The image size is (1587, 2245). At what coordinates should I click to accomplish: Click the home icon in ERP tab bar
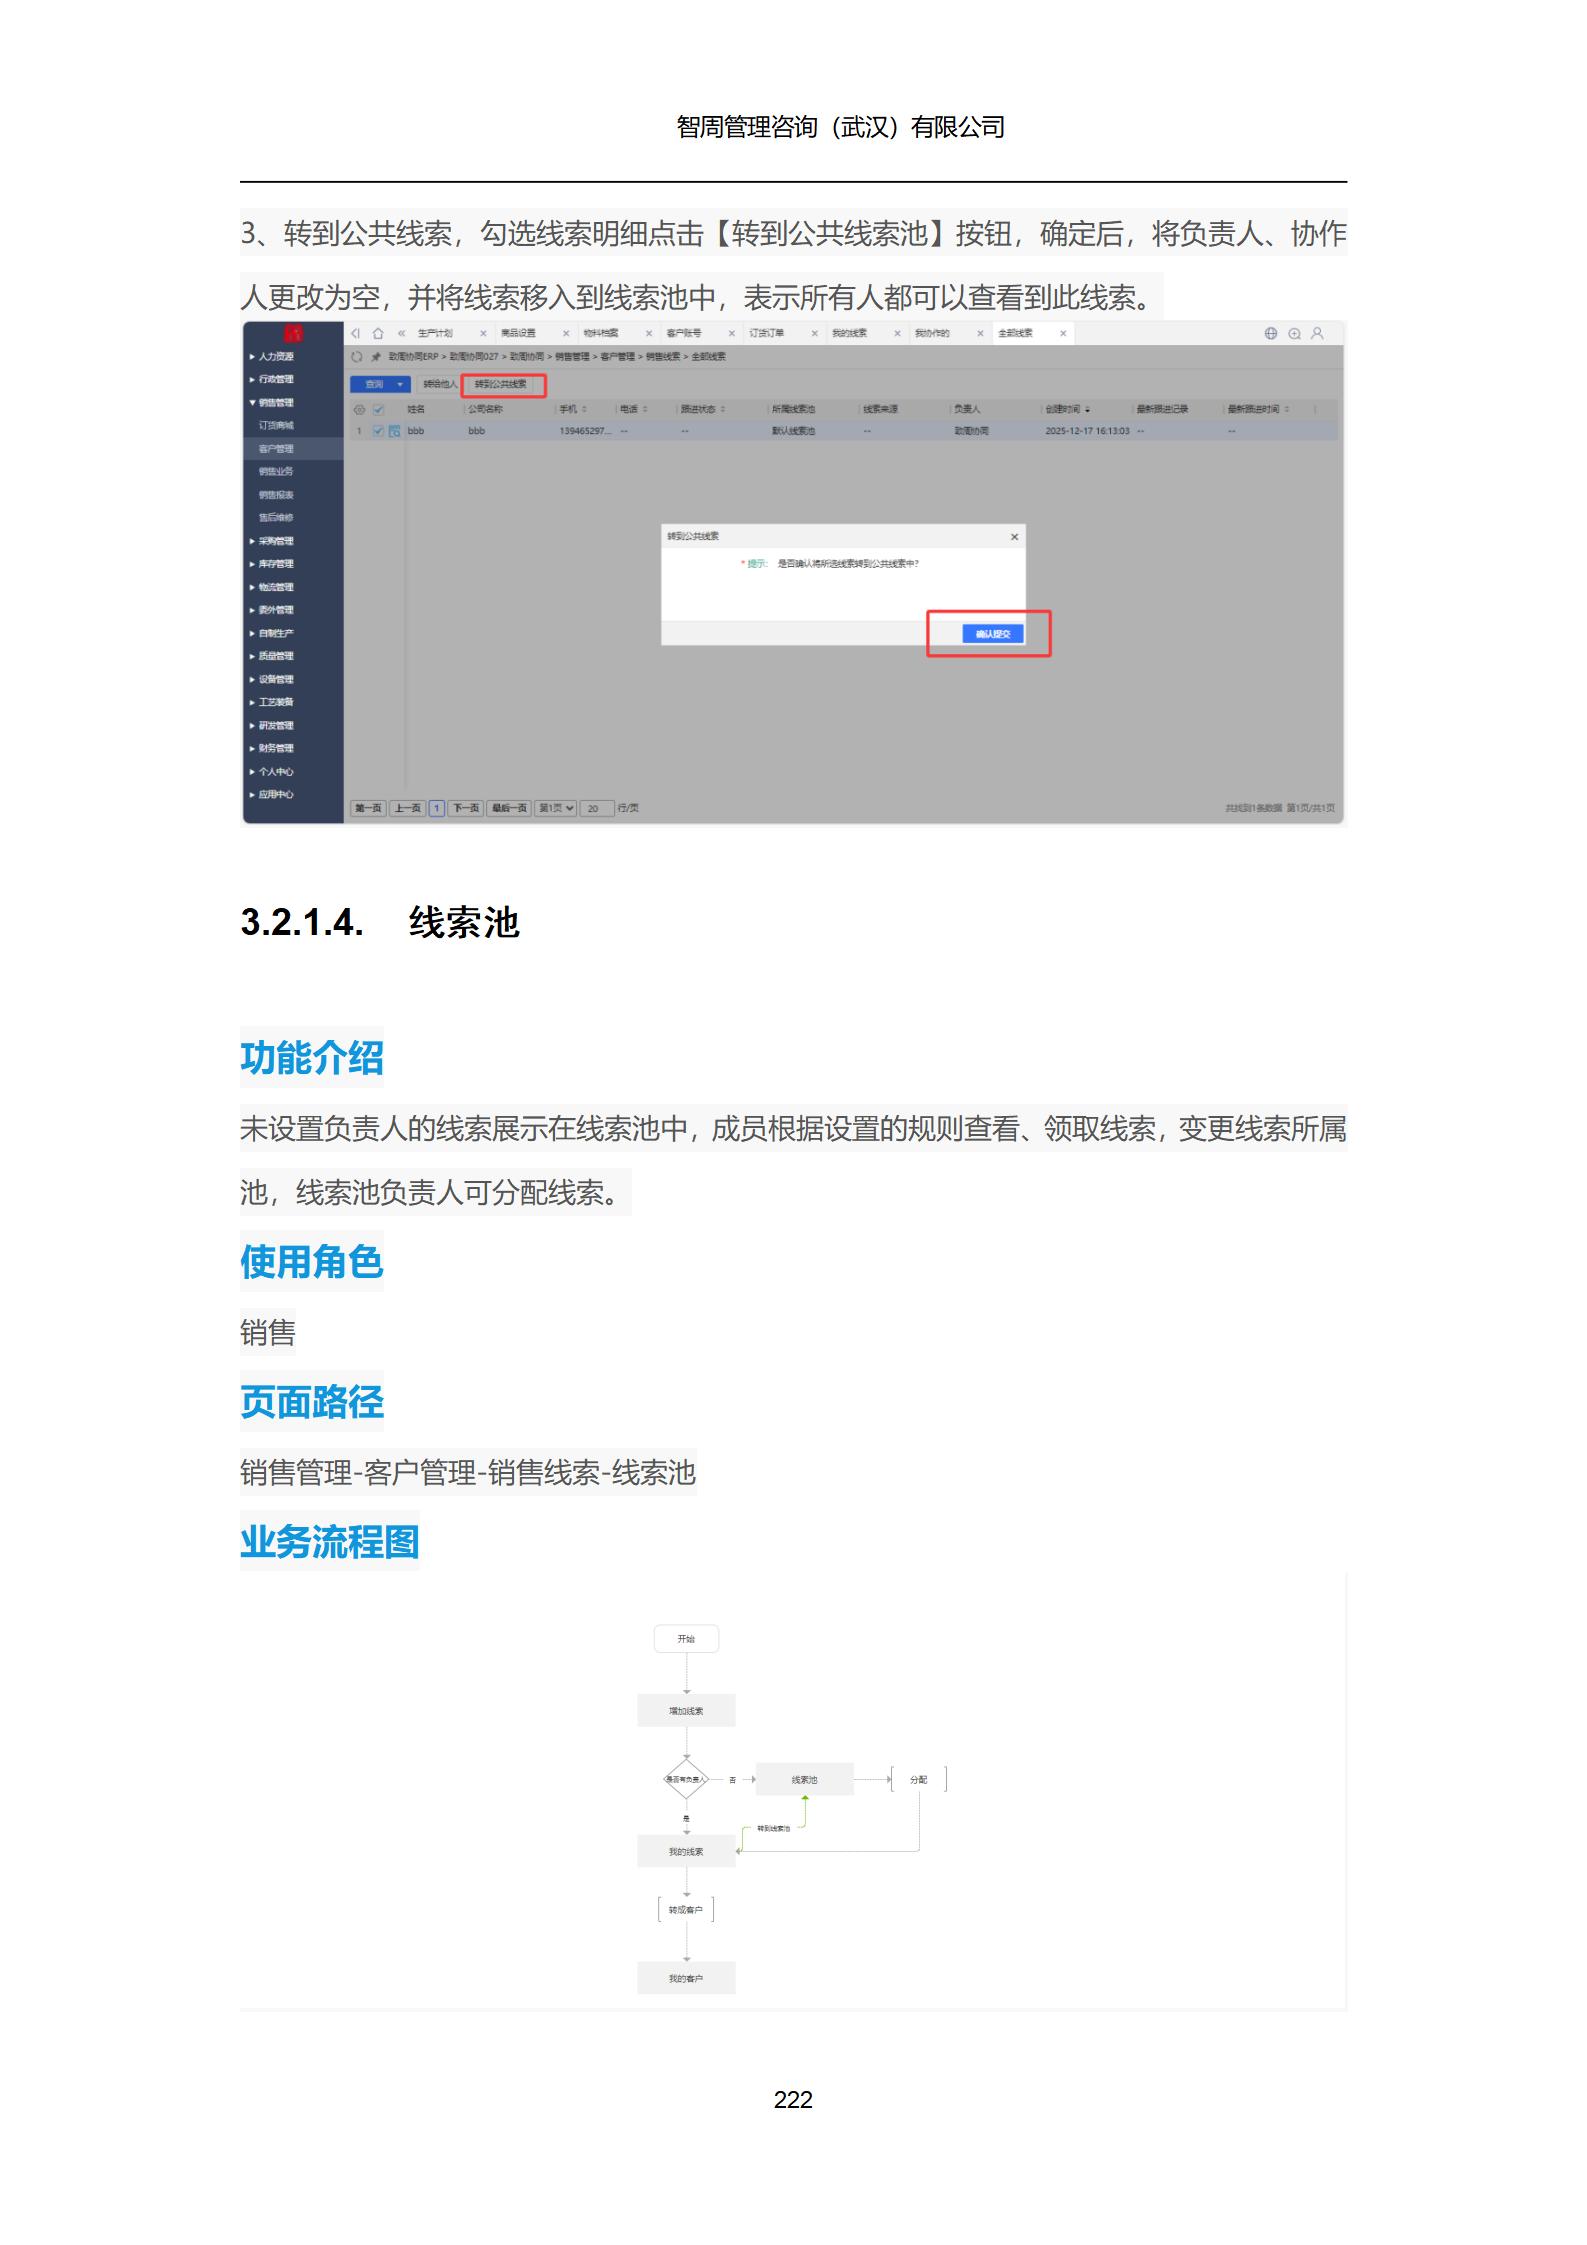pos(378,333)
